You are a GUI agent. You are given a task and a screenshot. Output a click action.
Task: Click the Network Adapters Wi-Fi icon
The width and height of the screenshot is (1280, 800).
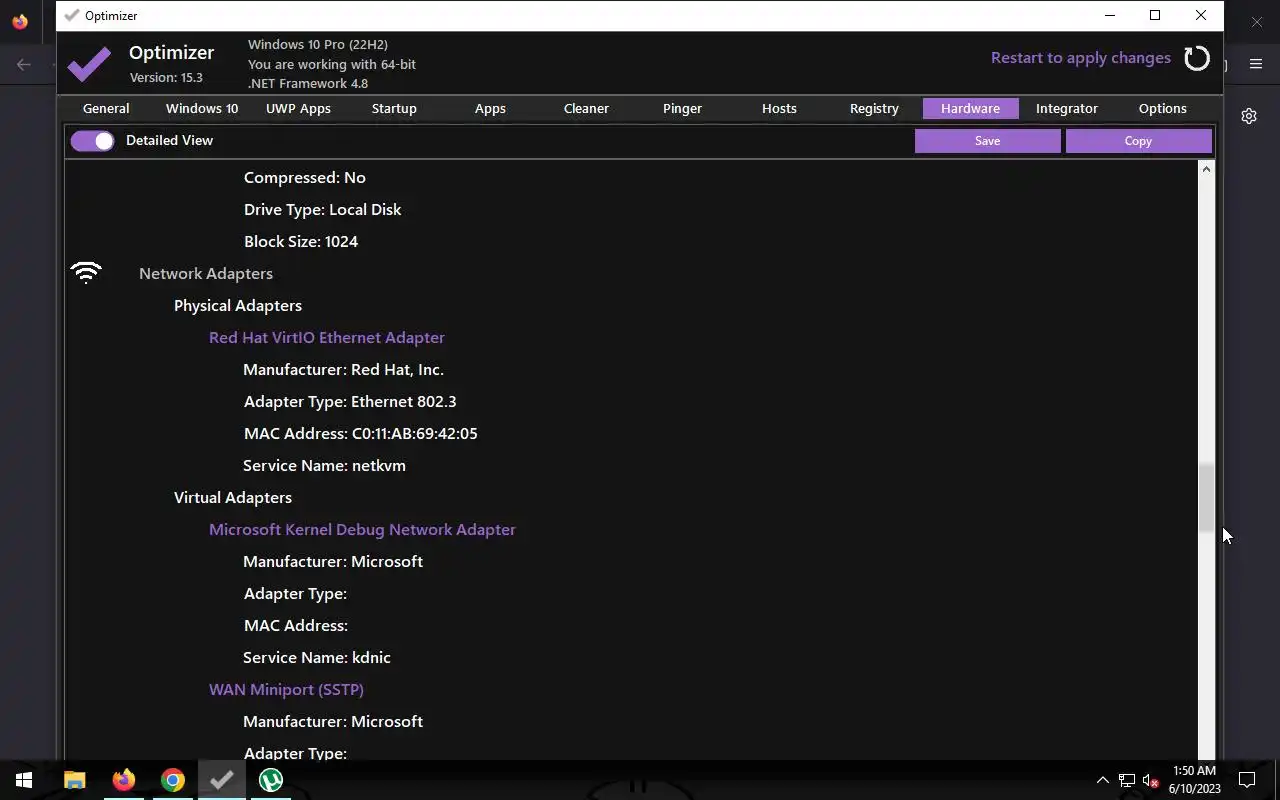[x=86, y=273]
